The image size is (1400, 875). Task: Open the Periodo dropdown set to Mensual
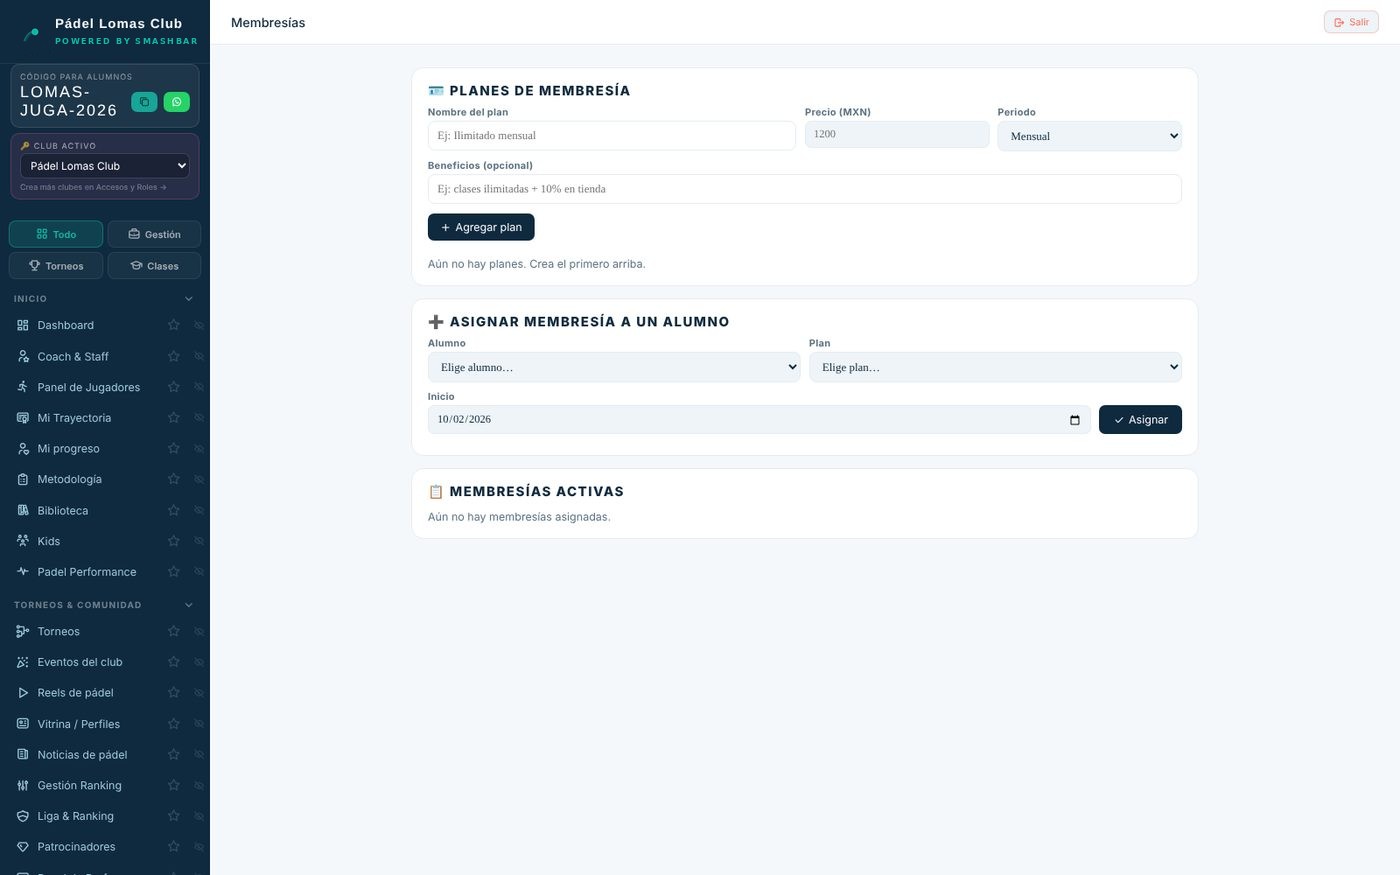[1089, 136]
